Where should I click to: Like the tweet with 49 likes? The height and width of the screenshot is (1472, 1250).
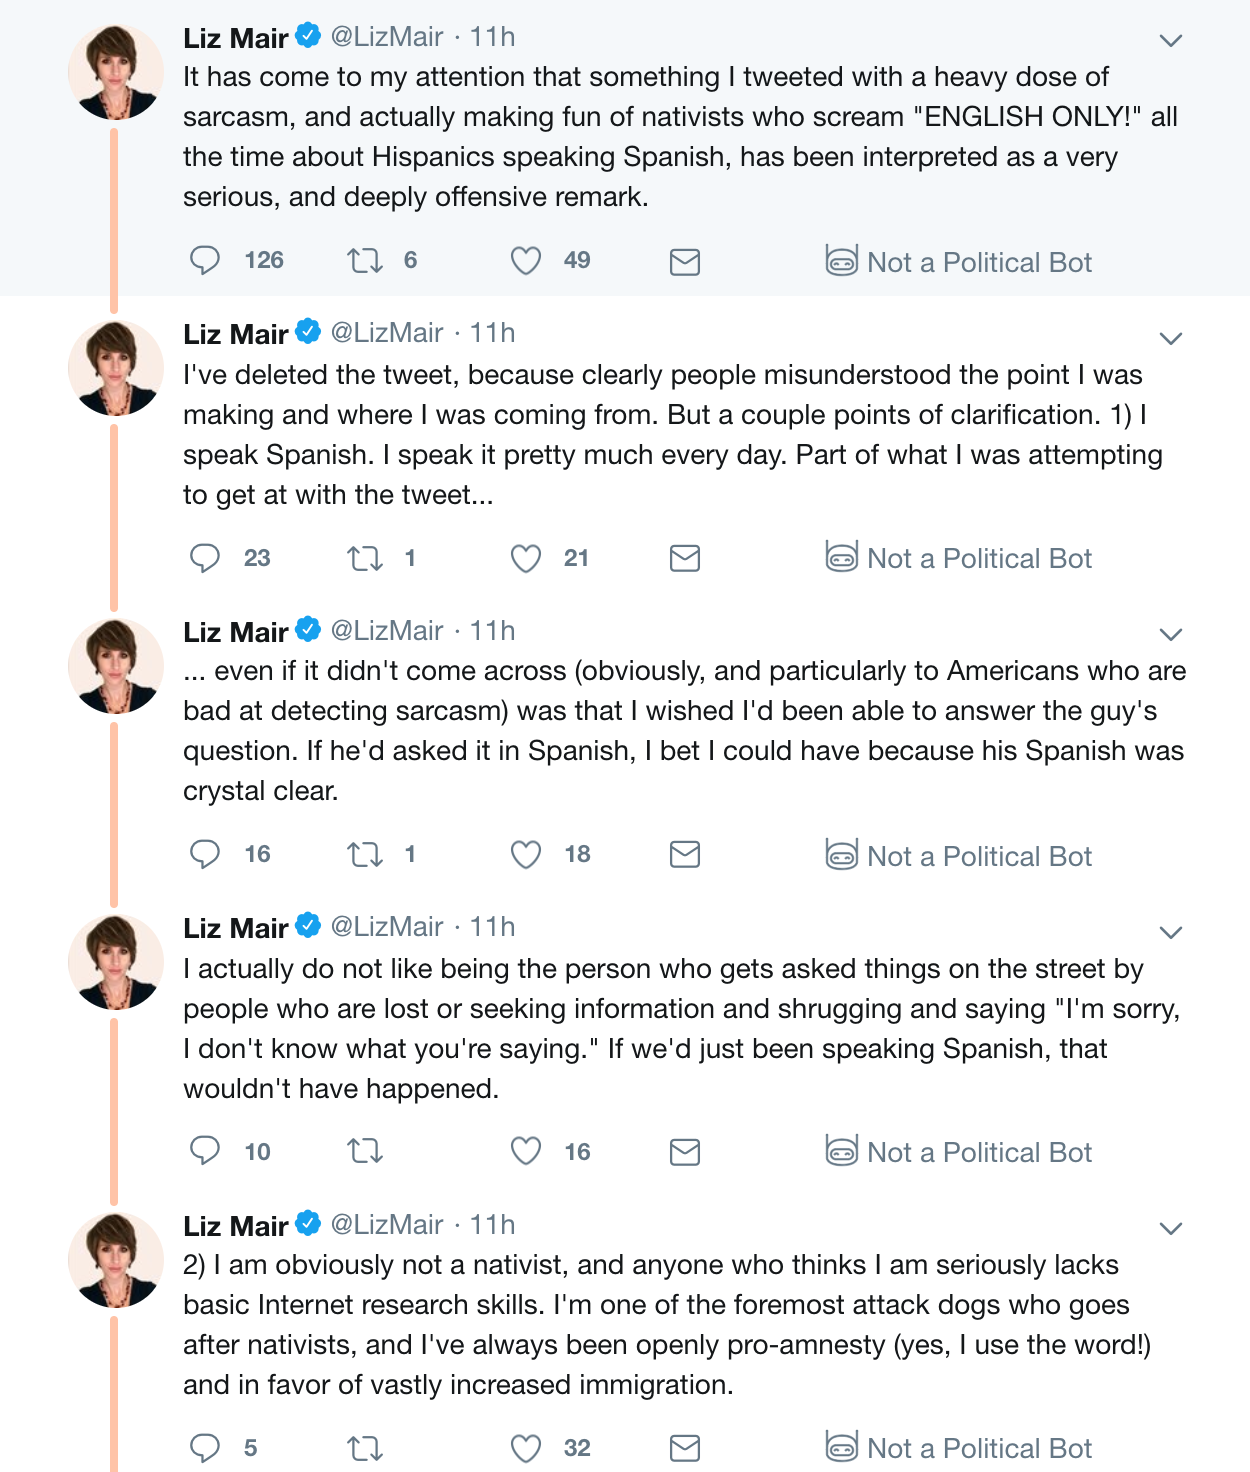[x=526, y=261]
